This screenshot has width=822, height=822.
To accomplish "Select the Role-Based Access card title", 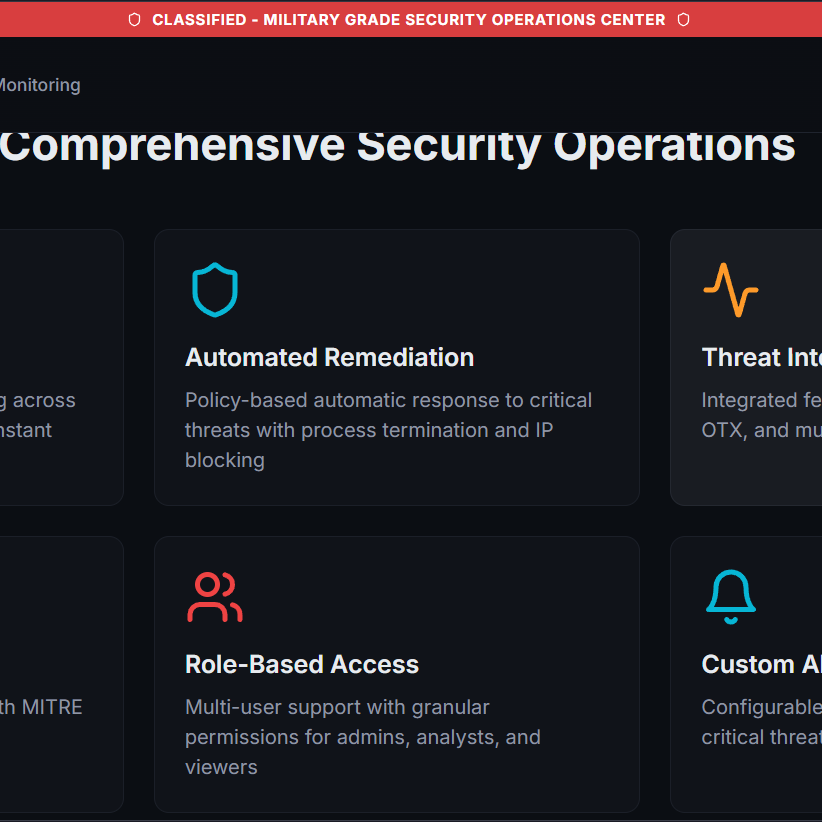I will [301, 664].
